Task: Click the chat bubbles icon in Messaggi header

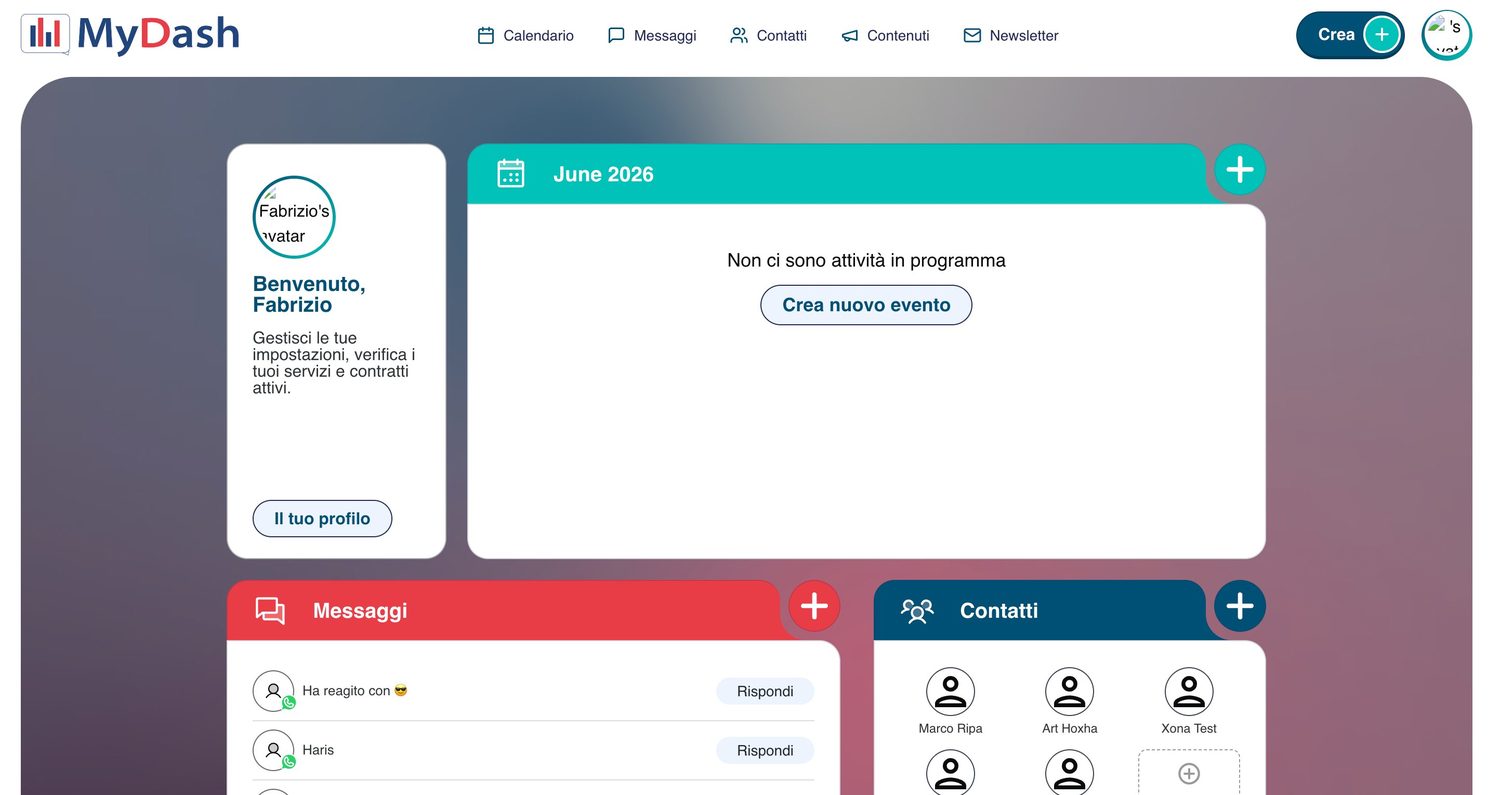Action: click(x=270, y=610)
